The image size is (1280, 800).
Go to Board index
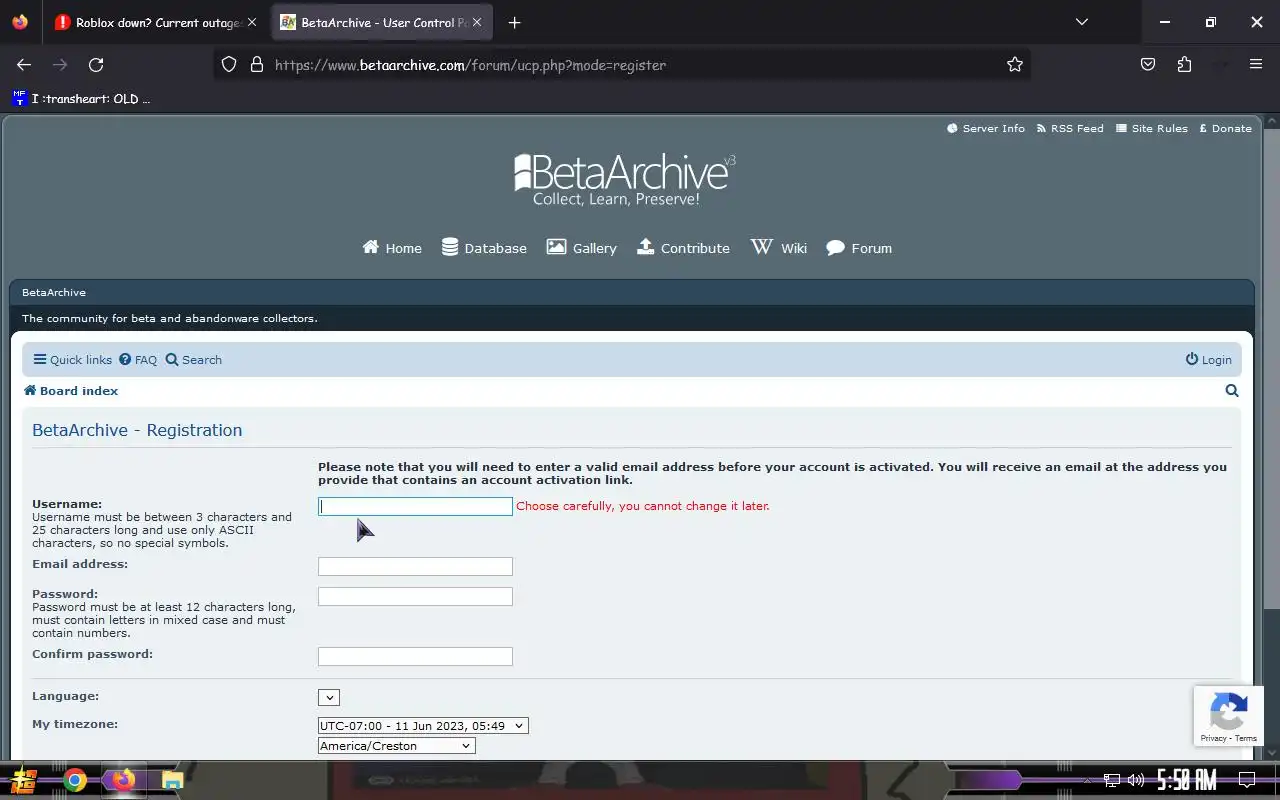[71, 391]
